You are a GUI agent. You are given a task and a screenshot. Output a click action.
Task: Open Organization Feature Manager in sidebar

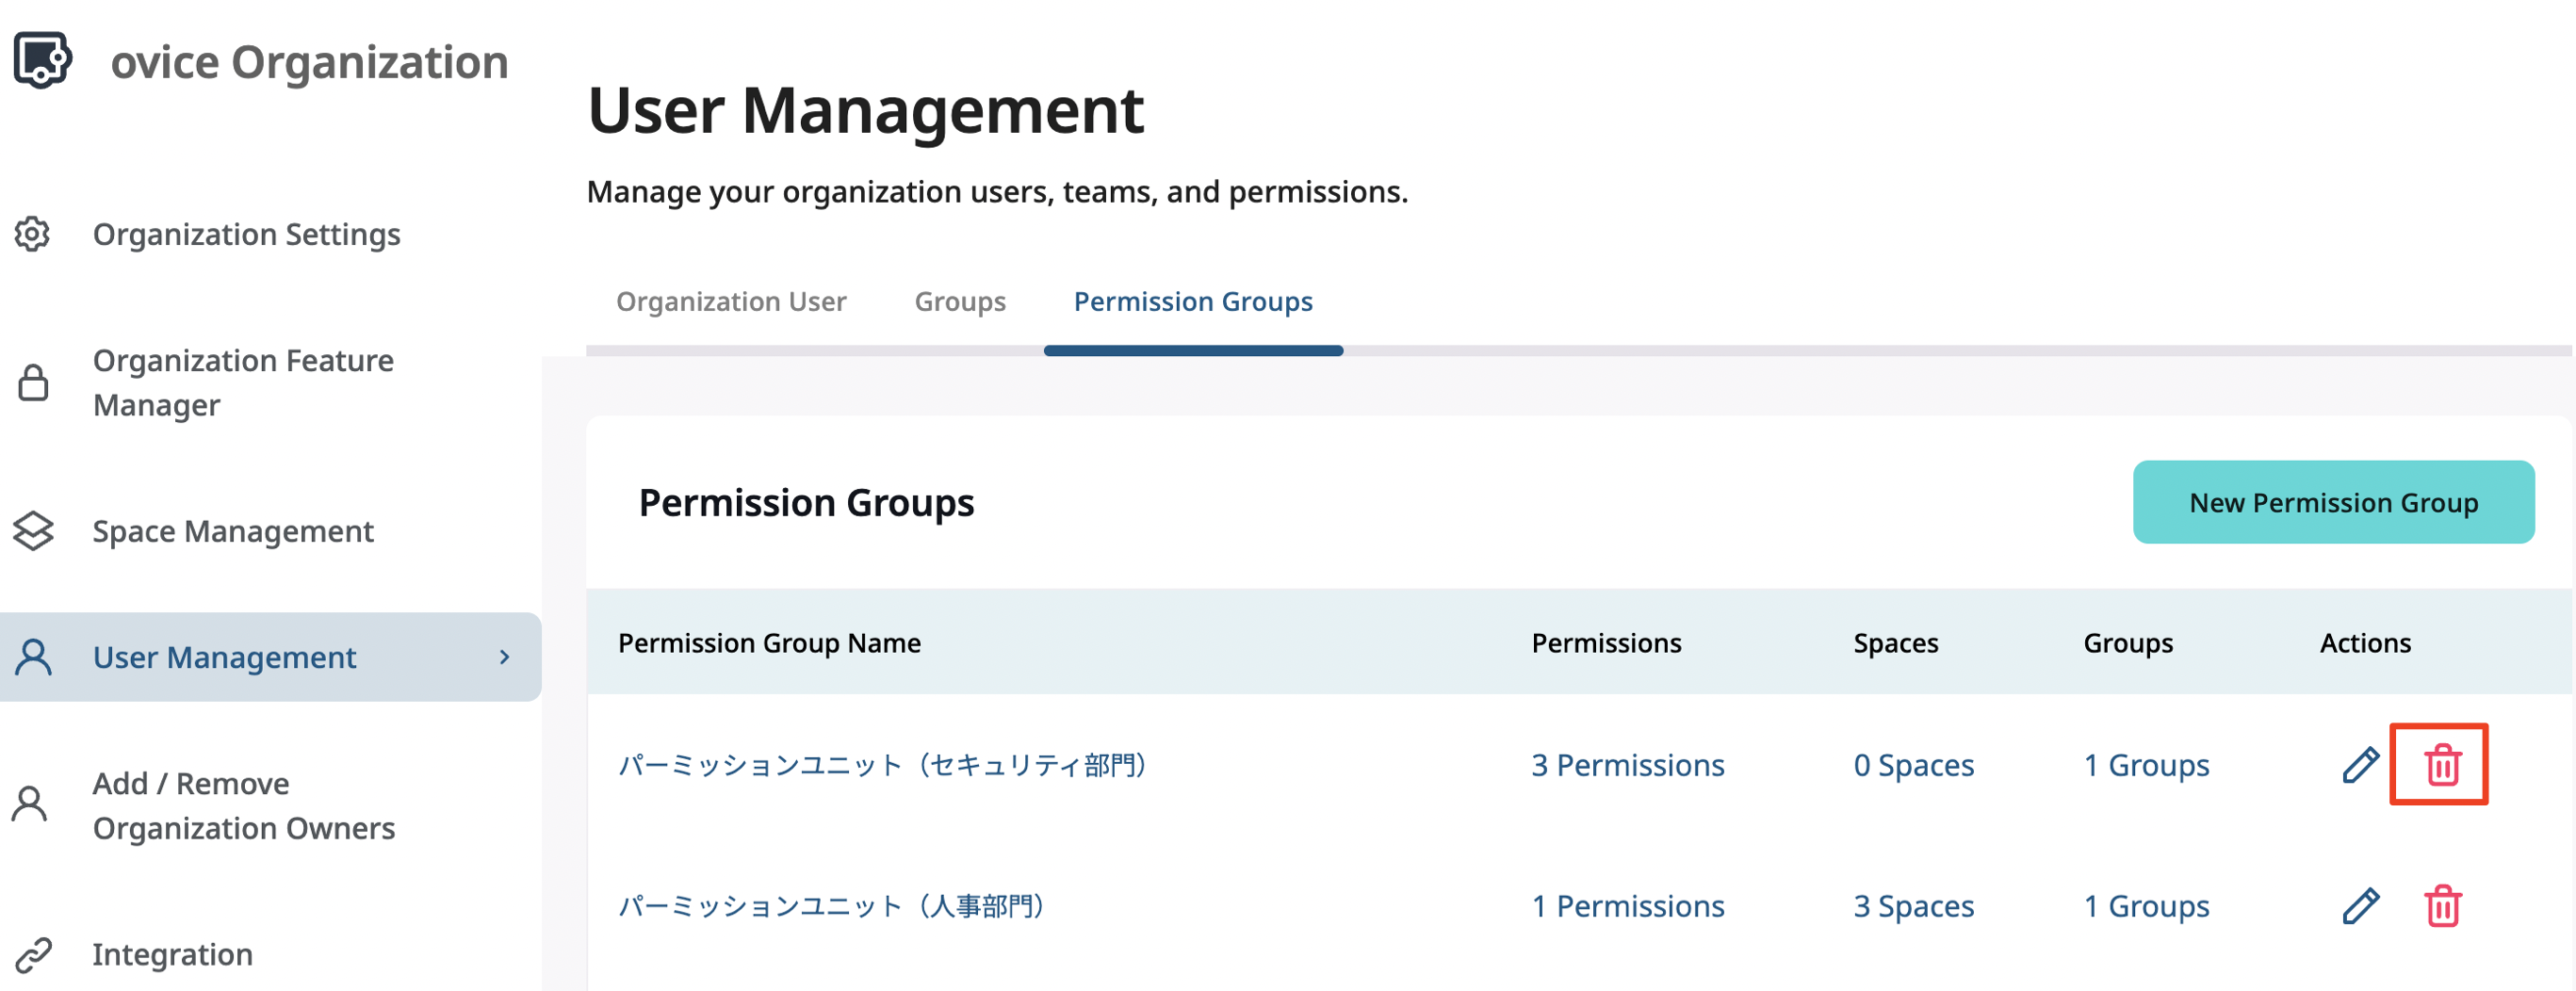coord(244,383)
